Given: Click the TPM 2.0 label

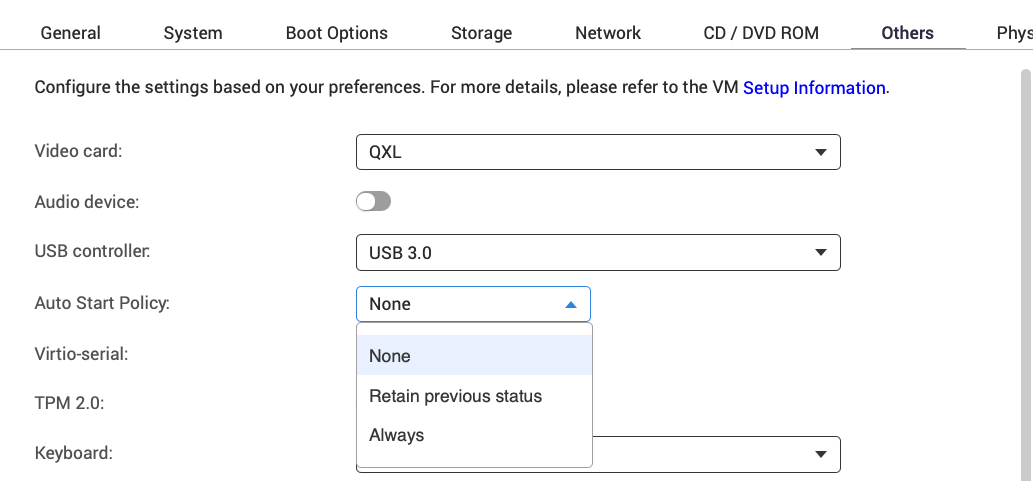Looking at the screenshot, I should 70,403.
